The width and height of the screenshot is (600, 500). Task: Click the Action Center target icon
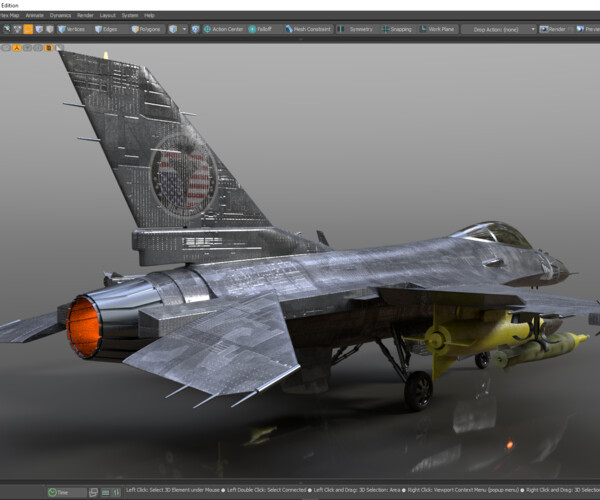coord(207,29)
